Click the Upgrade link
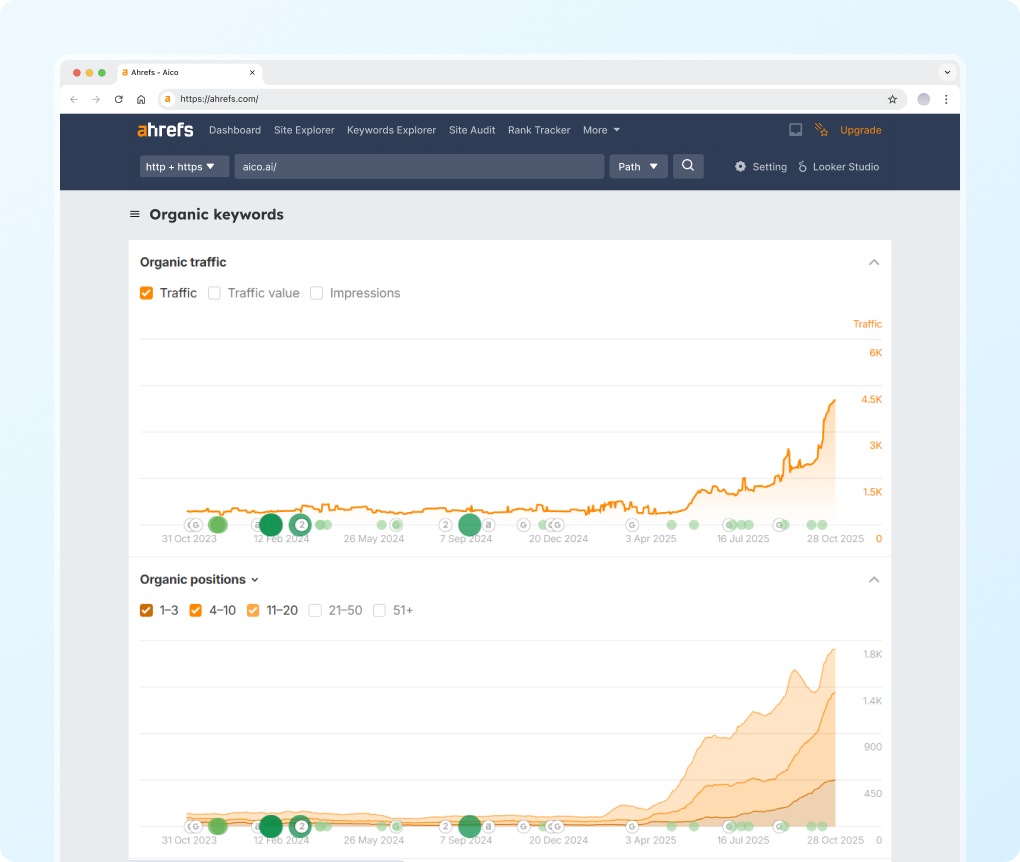The image size is (1020, 862). [860, 130]
